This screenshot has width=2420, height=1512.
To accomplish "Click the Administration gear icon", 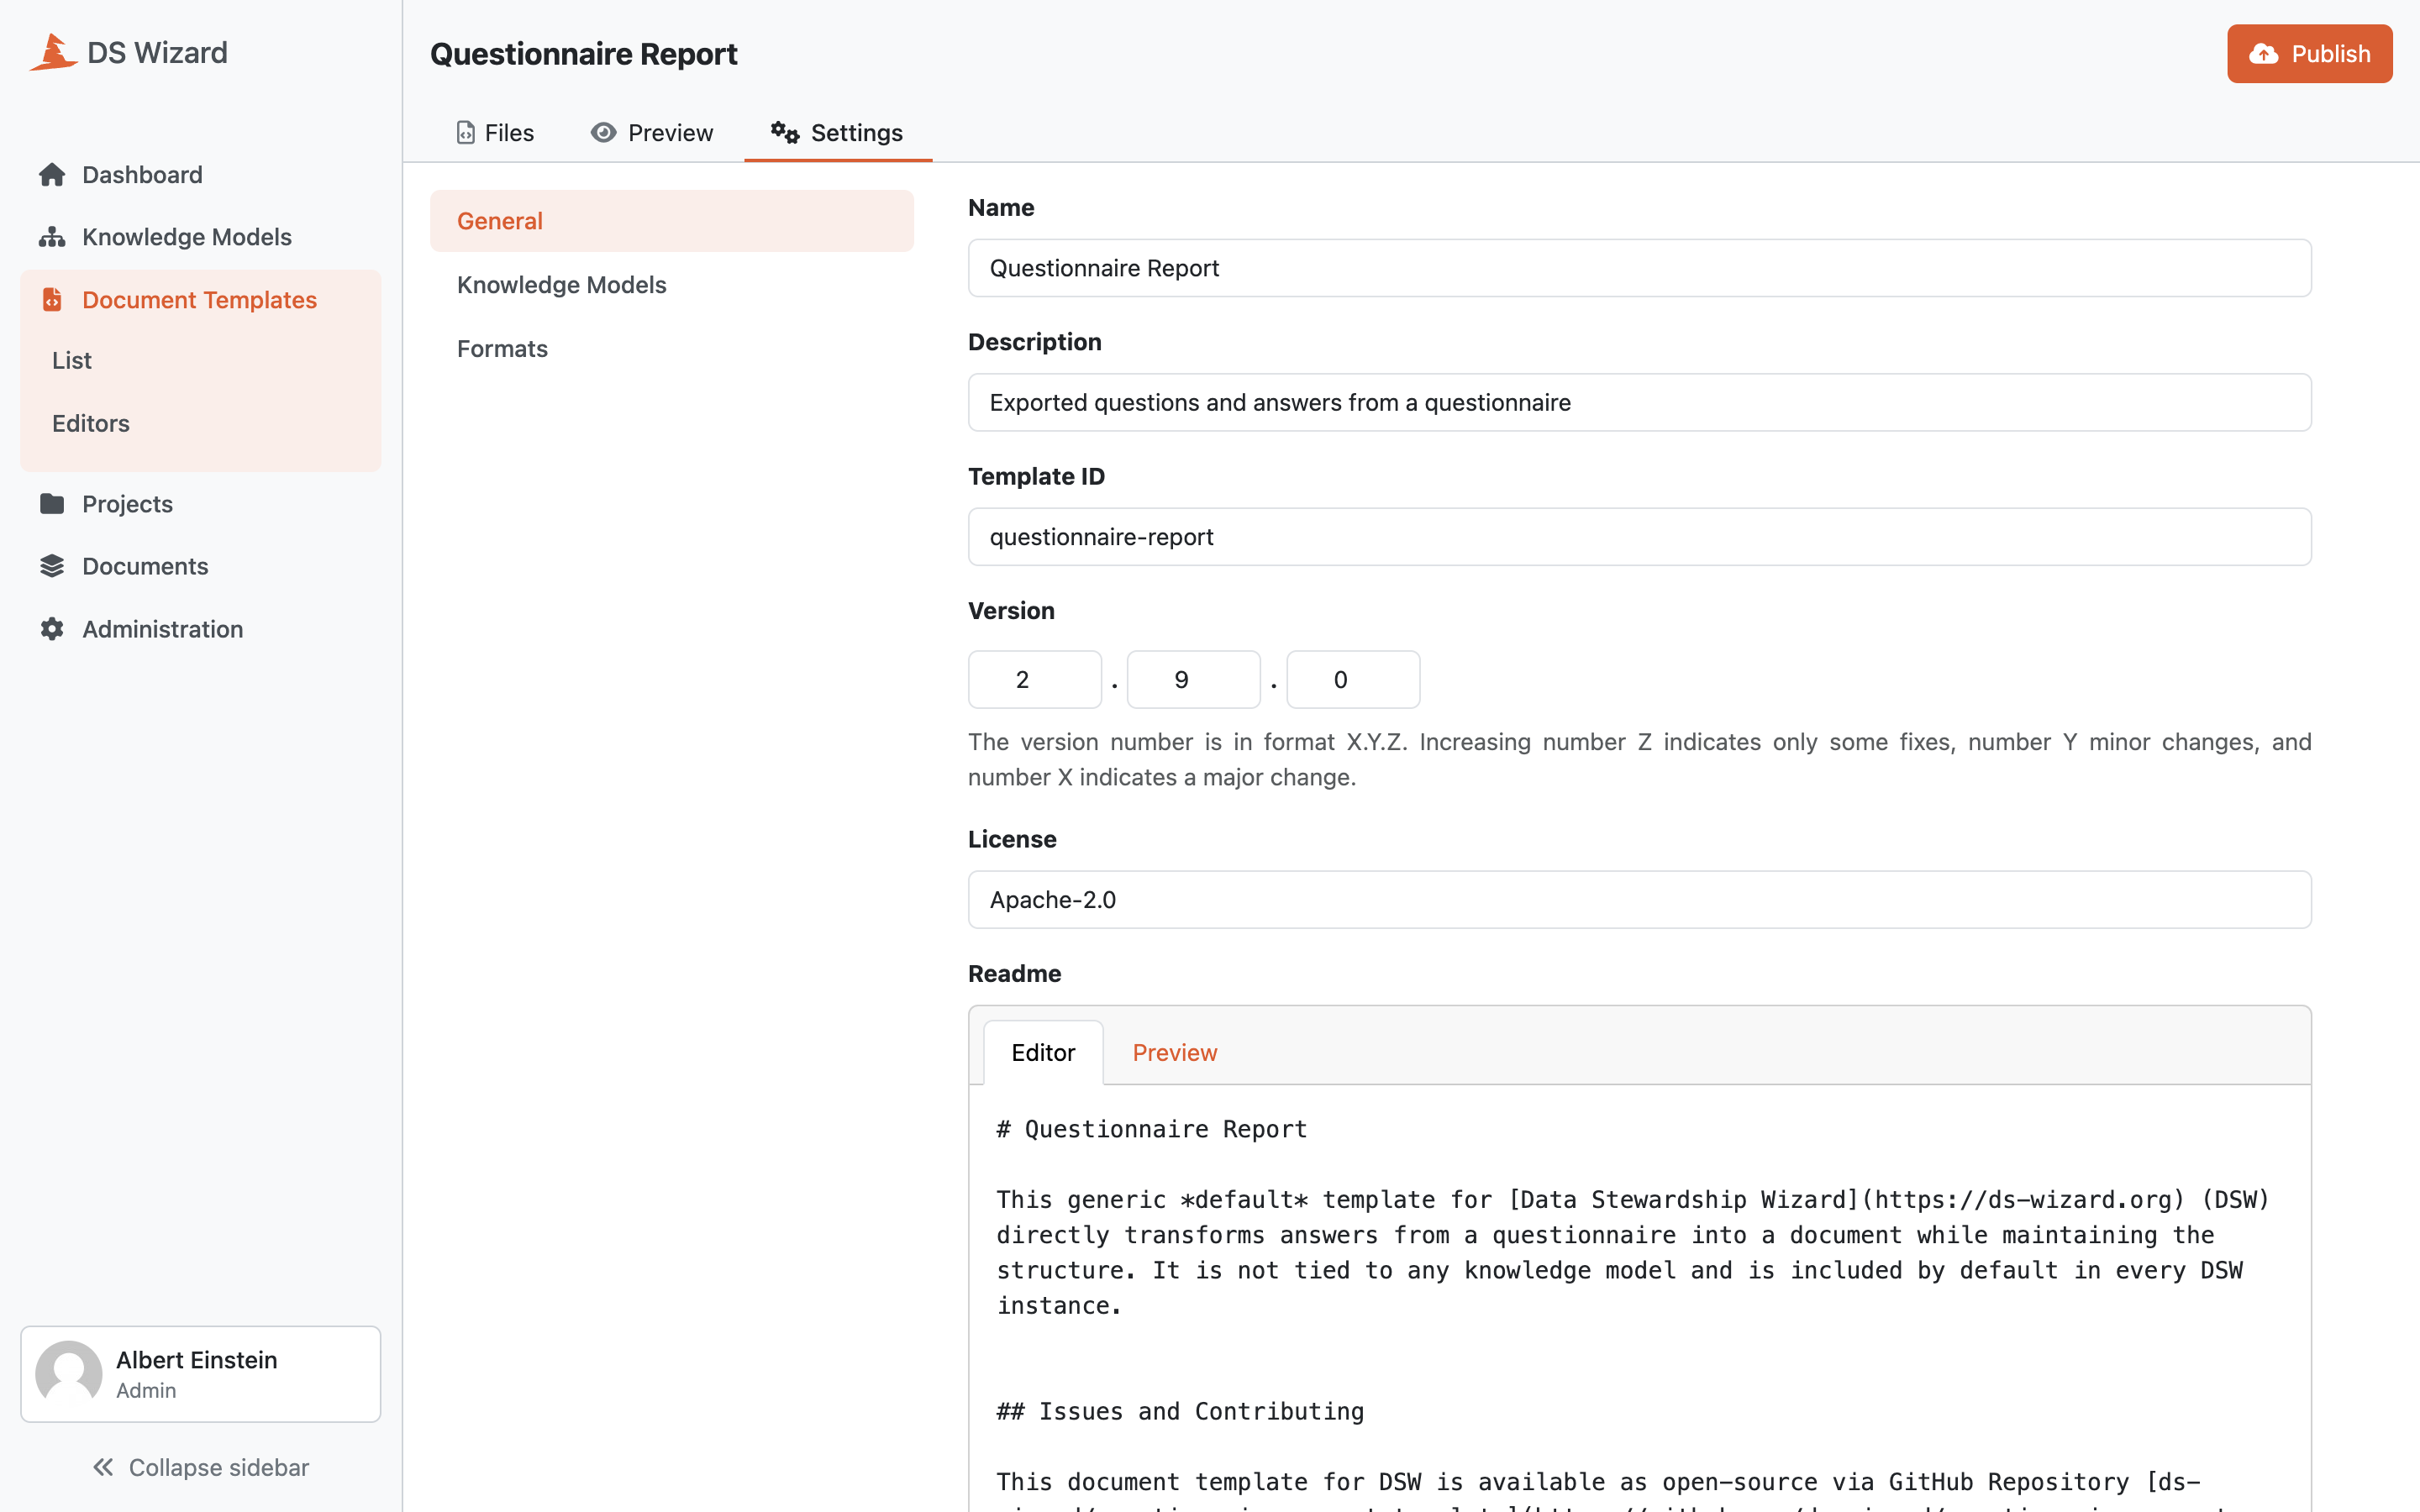I will coord(52,629).
